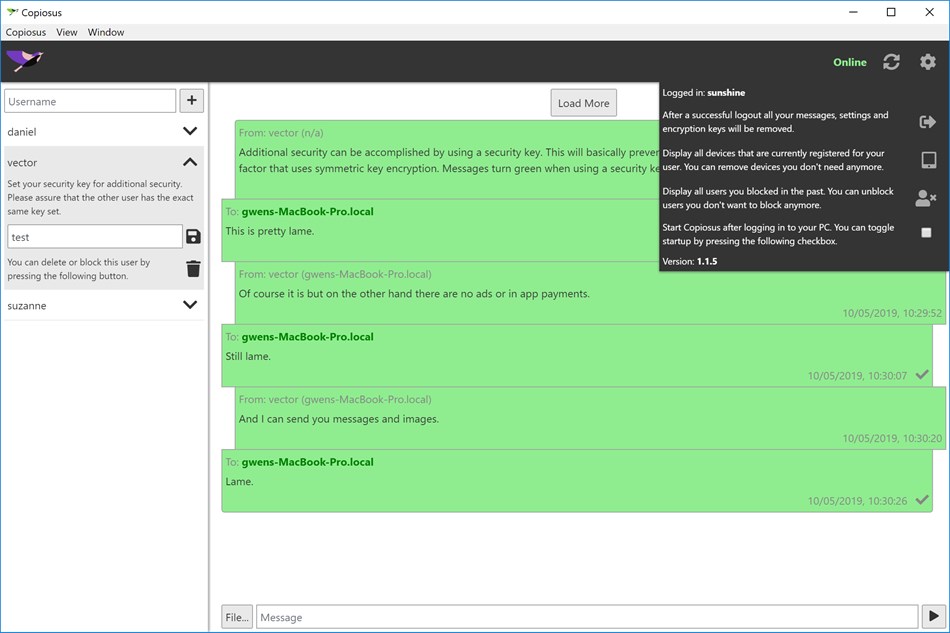
Task: Open settings via the gear icon
Action: click(x=927, y=62)
